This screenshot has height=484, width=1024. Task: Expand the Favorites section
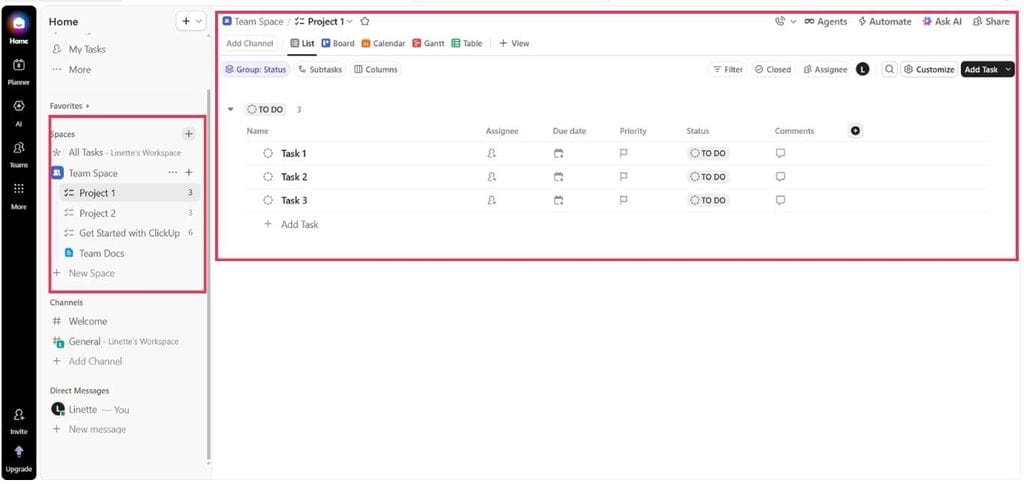pos(70,105)
